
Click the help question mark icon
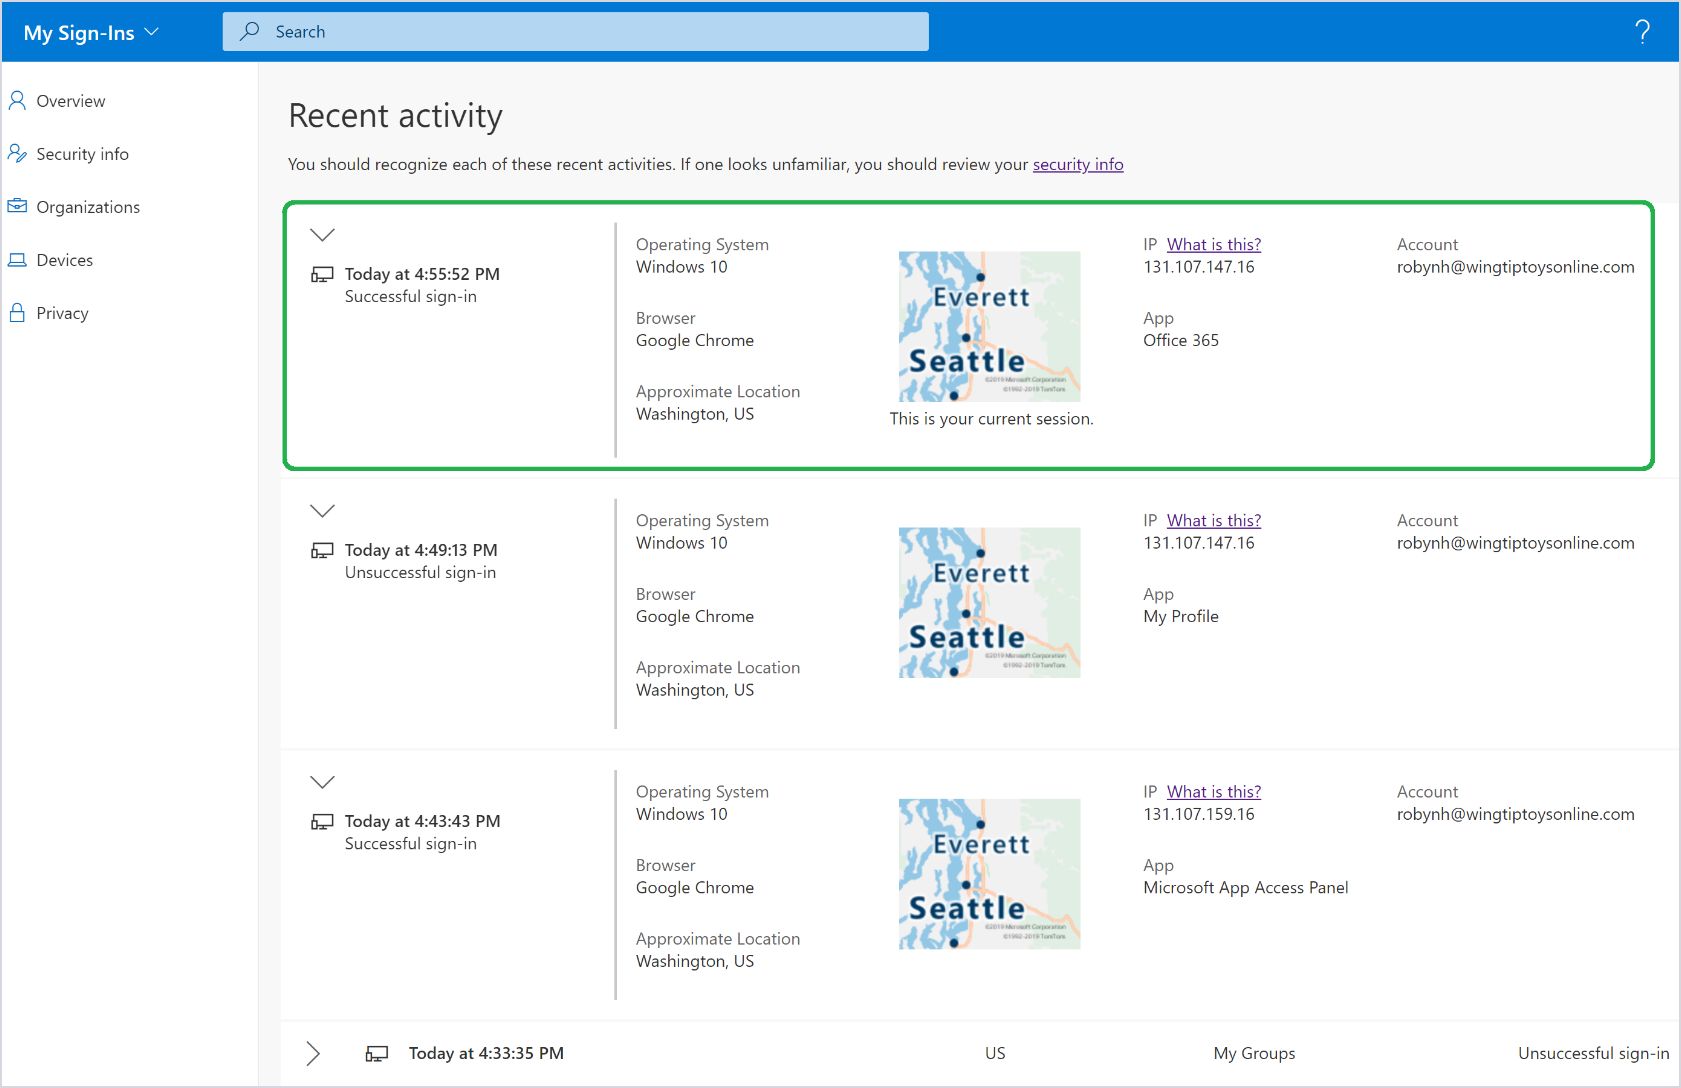pyautogui.click(x=1642, y=32)
